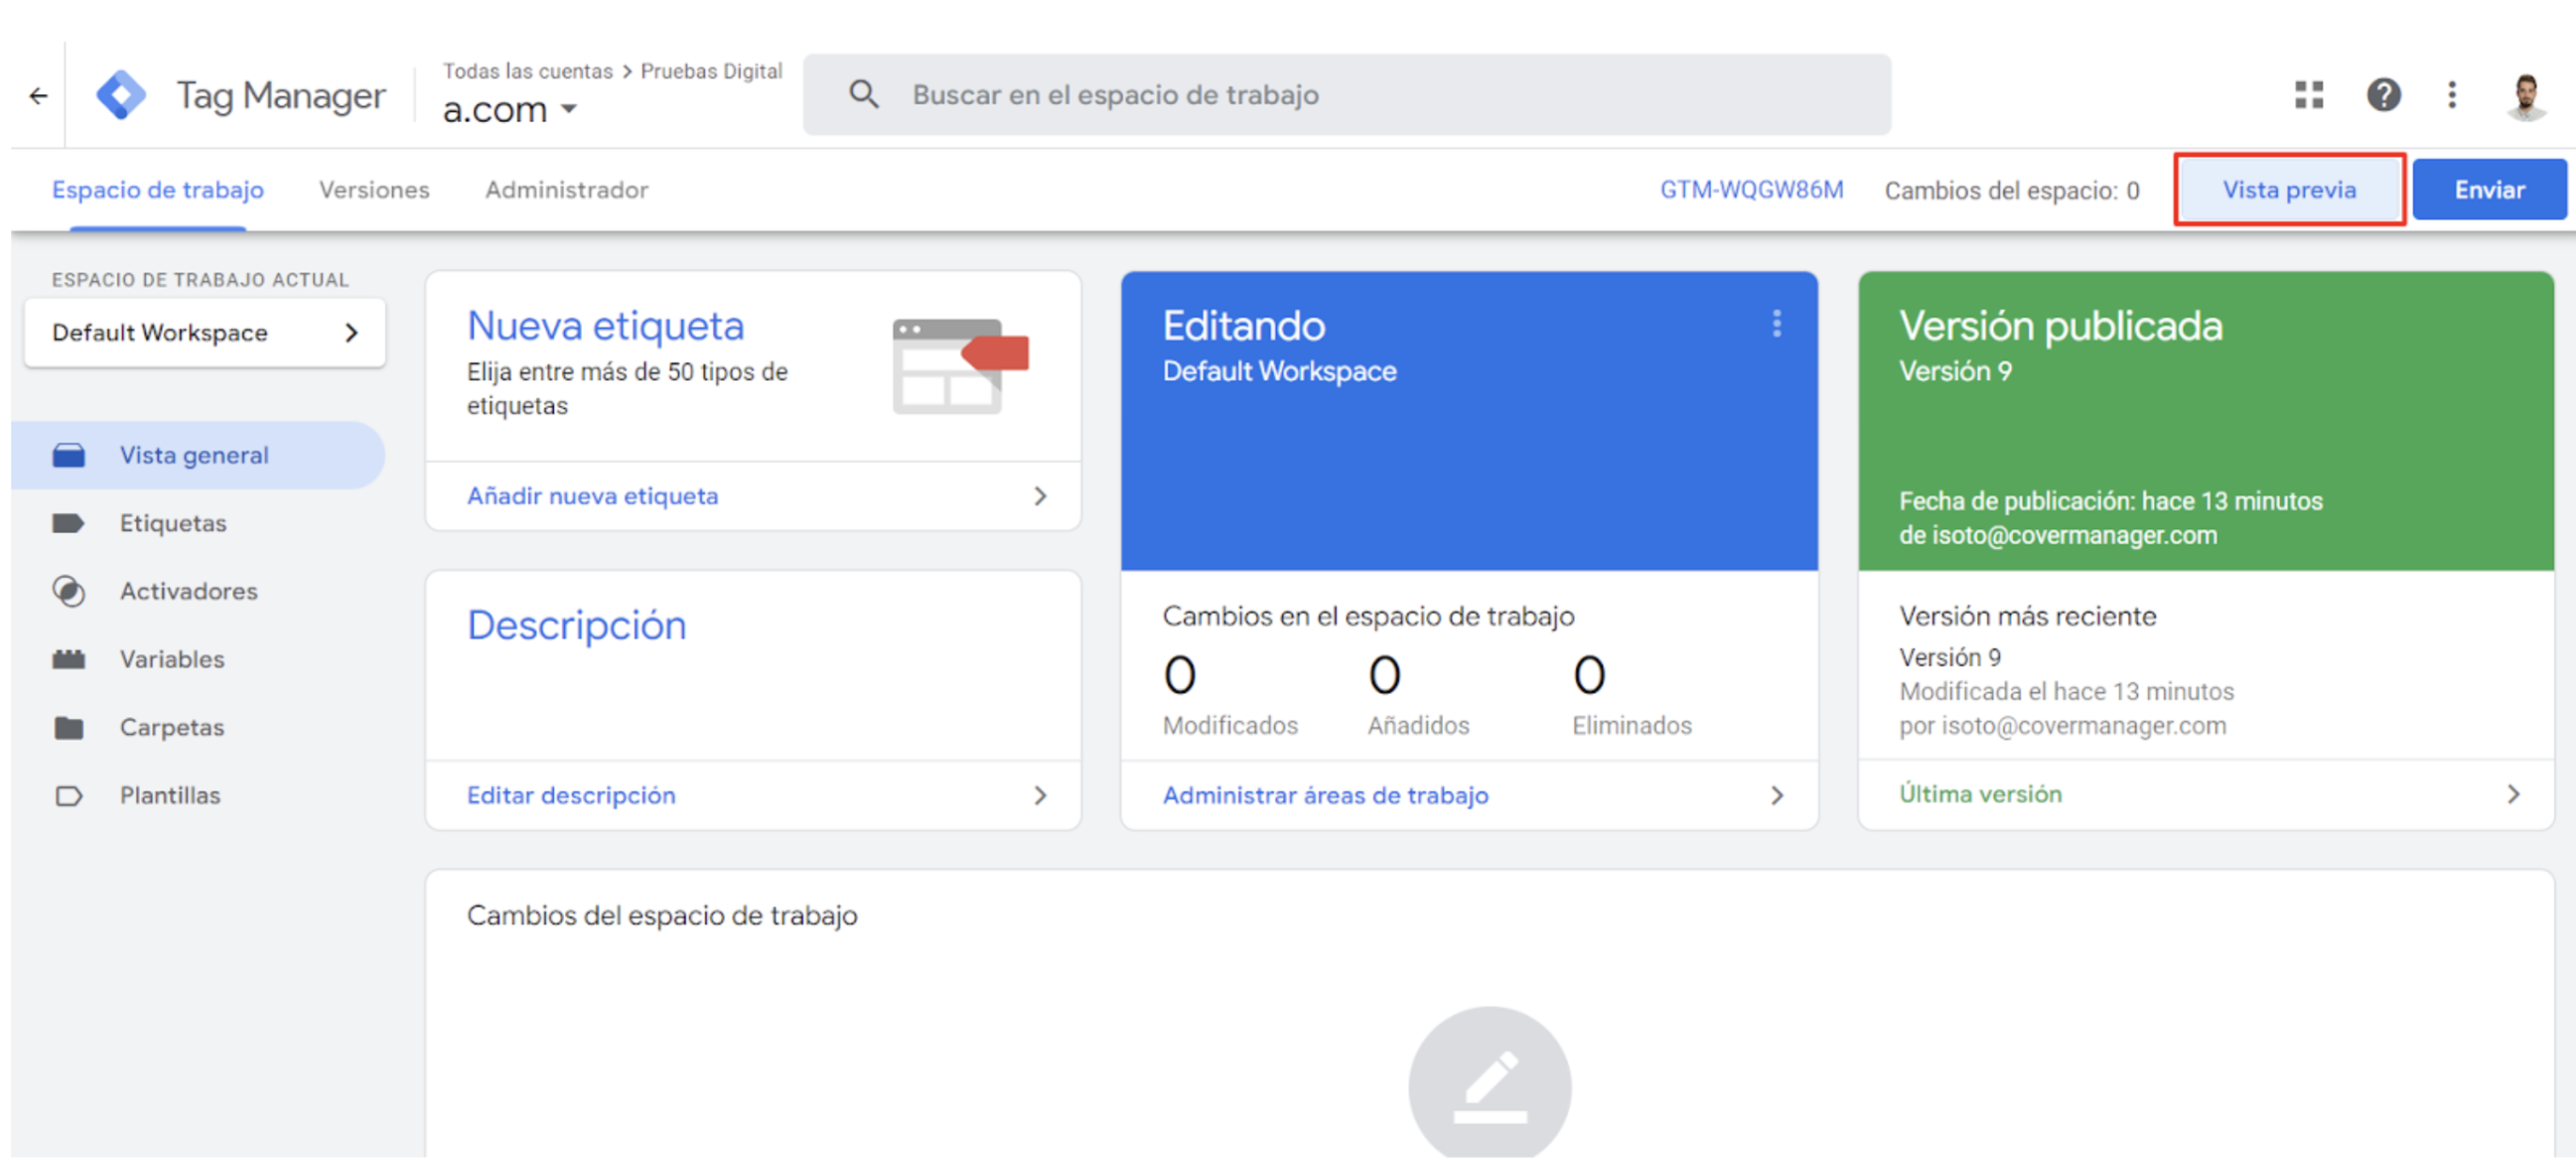Click the Versión publicada card heading

coord(2060,326)
